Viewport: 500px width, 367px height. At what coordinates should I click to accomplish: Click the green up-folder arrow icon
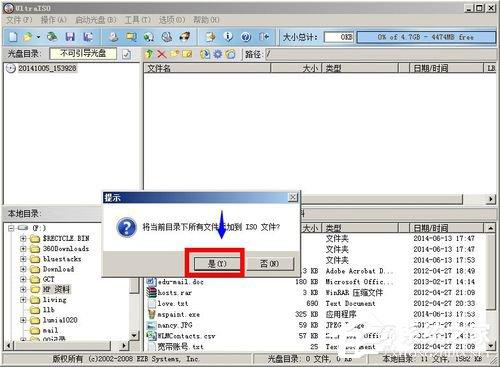click(x=149, y=54)
